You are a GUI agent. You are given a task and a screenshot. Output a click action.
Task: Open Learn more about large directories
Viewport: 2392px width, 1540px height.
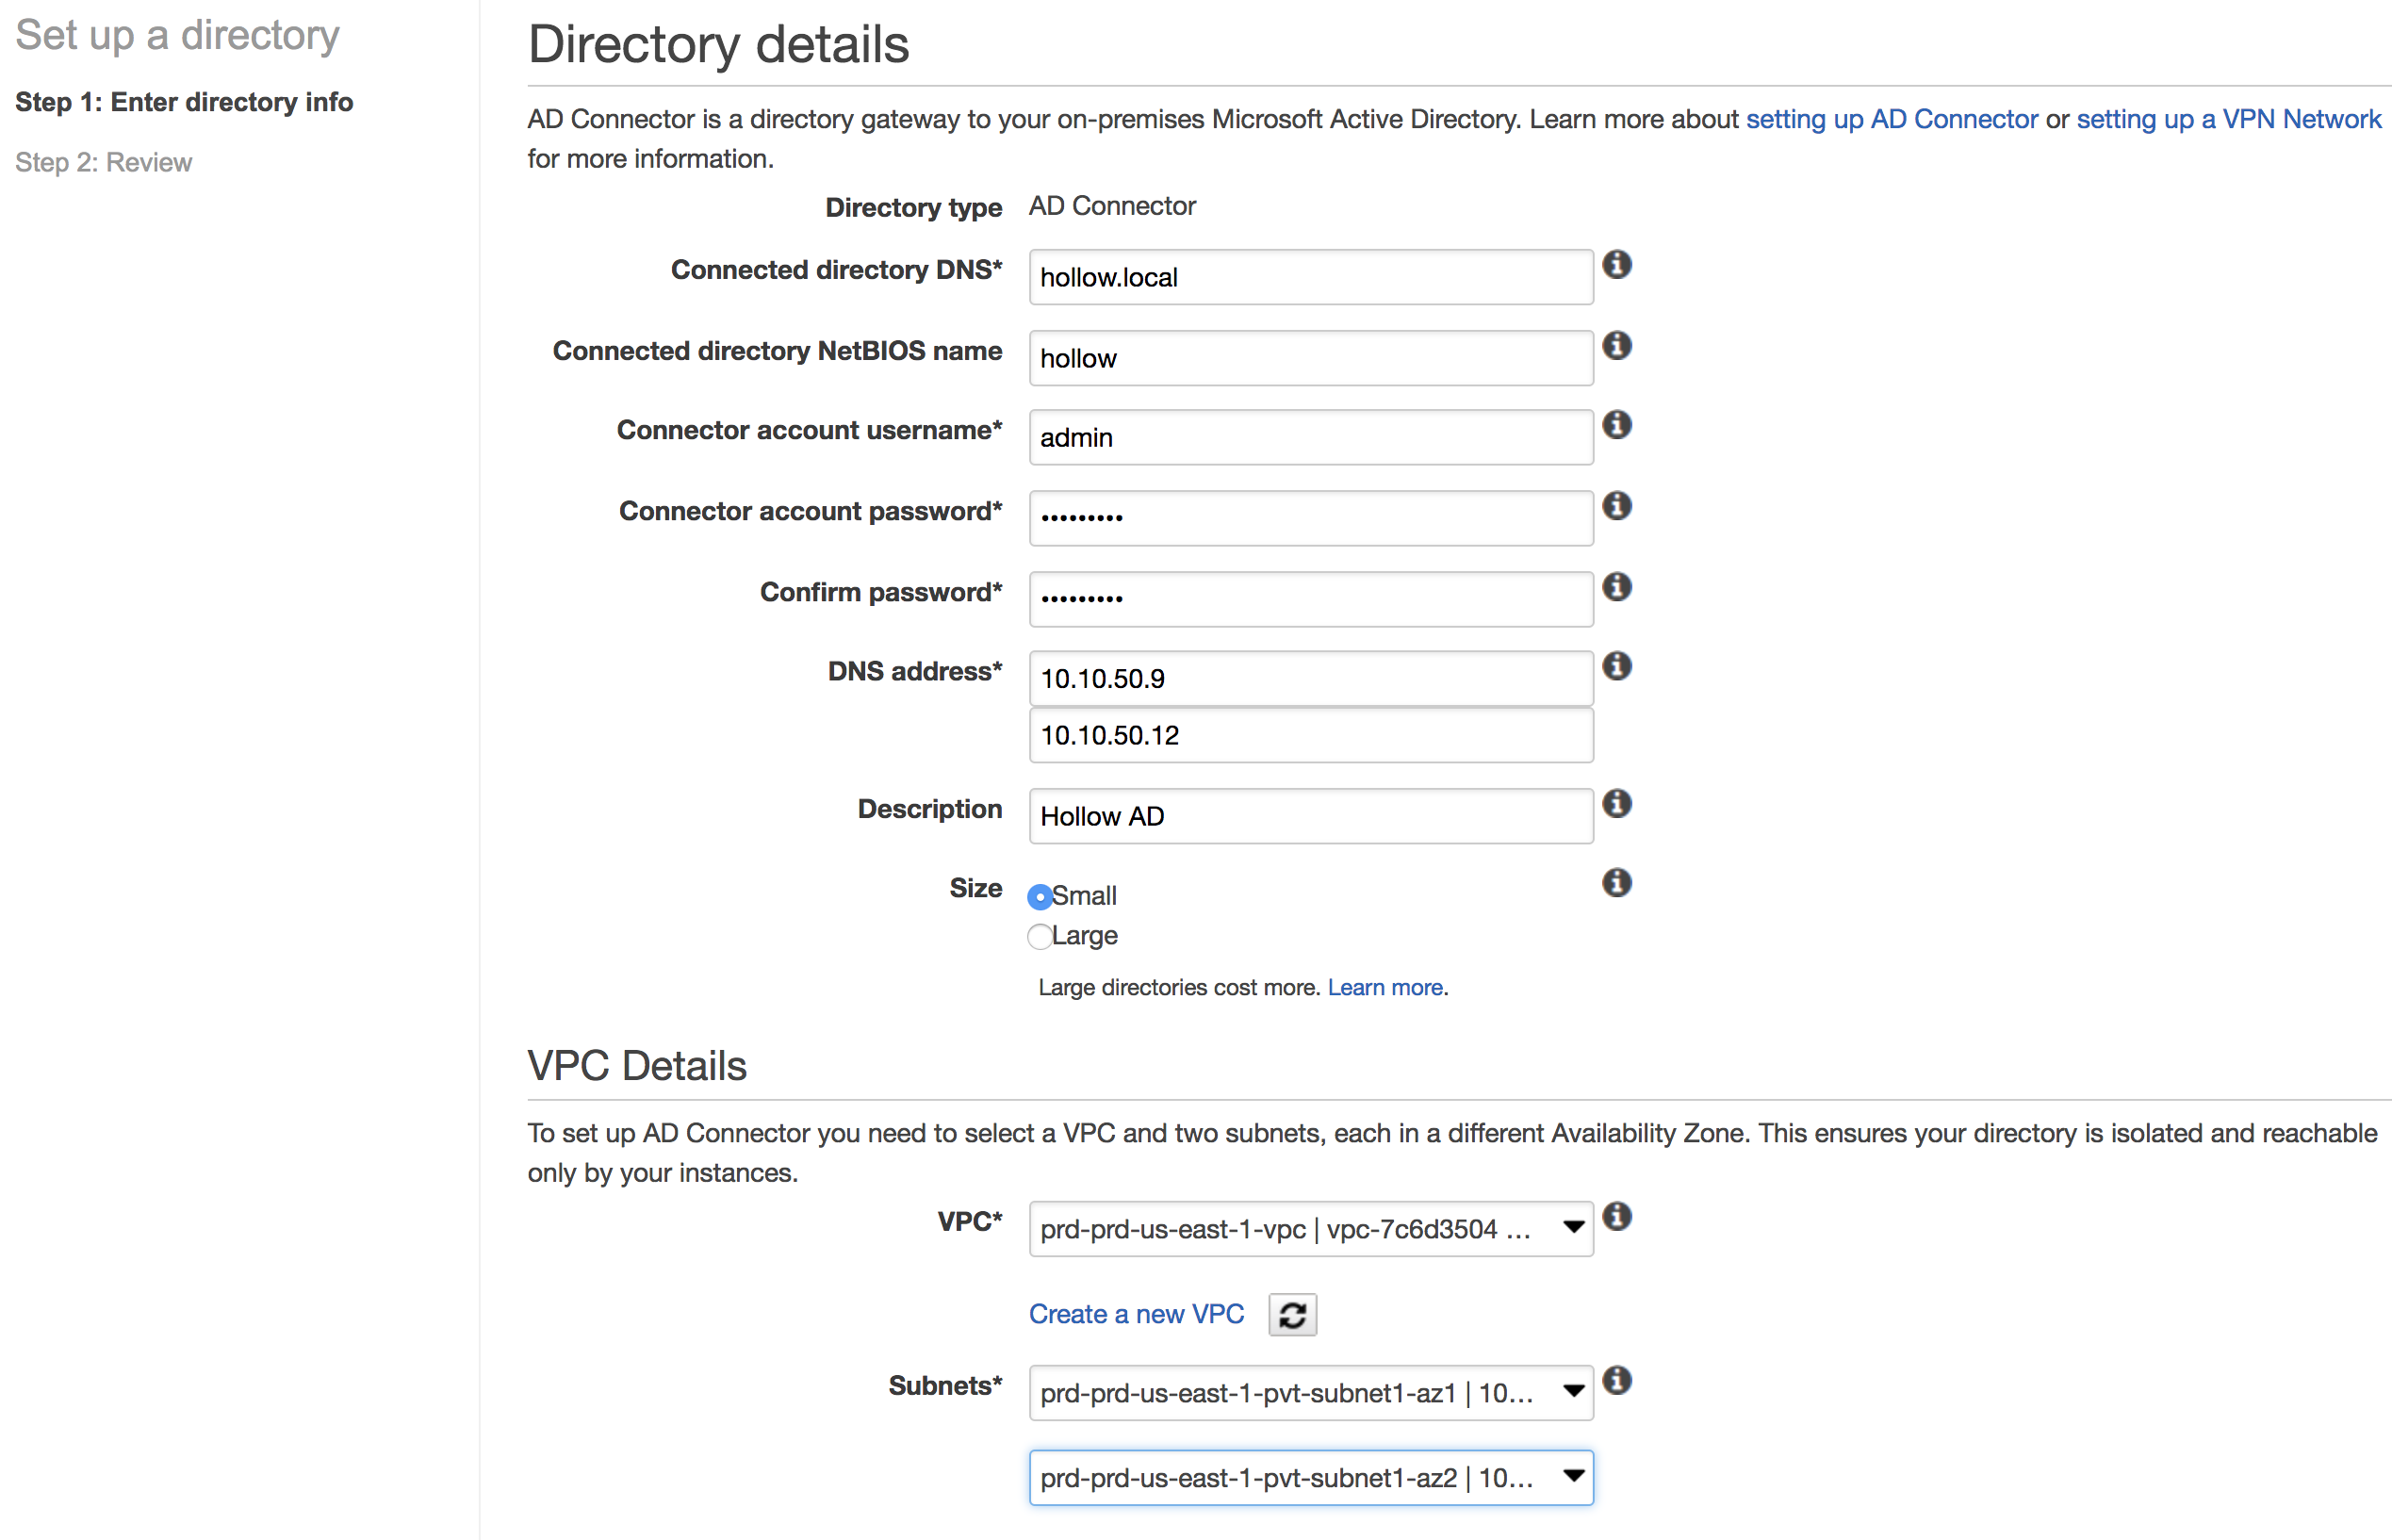tap(1384, 988)
